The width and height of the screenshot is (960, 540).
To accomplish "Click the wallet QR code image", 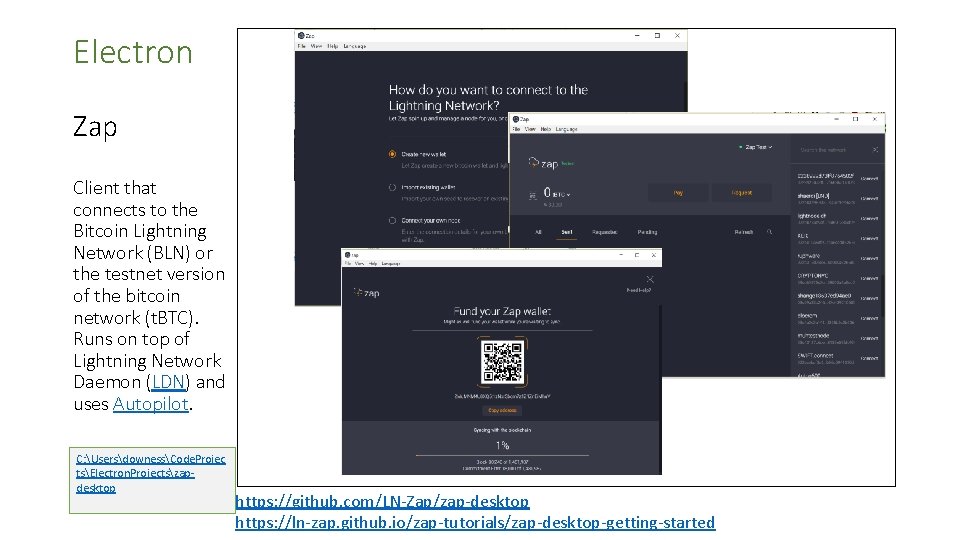I will coord(502,362).
